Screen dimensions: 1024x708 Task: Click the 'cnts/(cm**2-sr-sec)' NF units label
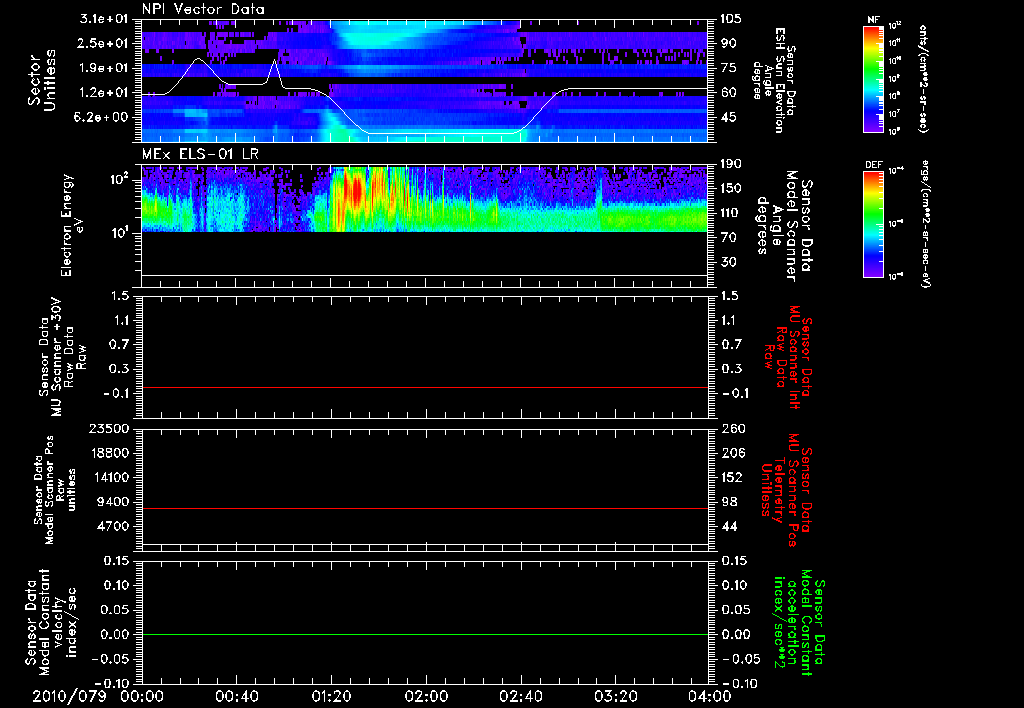[923, 79]
